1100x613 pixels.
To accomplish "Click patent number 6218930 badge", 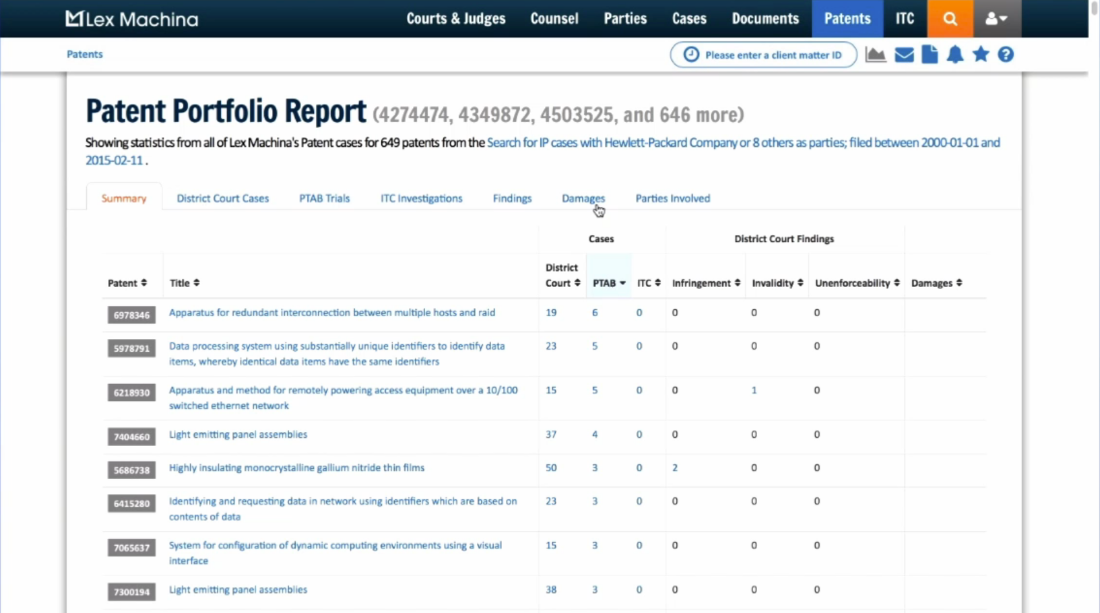I will click(x=131, y=392).
